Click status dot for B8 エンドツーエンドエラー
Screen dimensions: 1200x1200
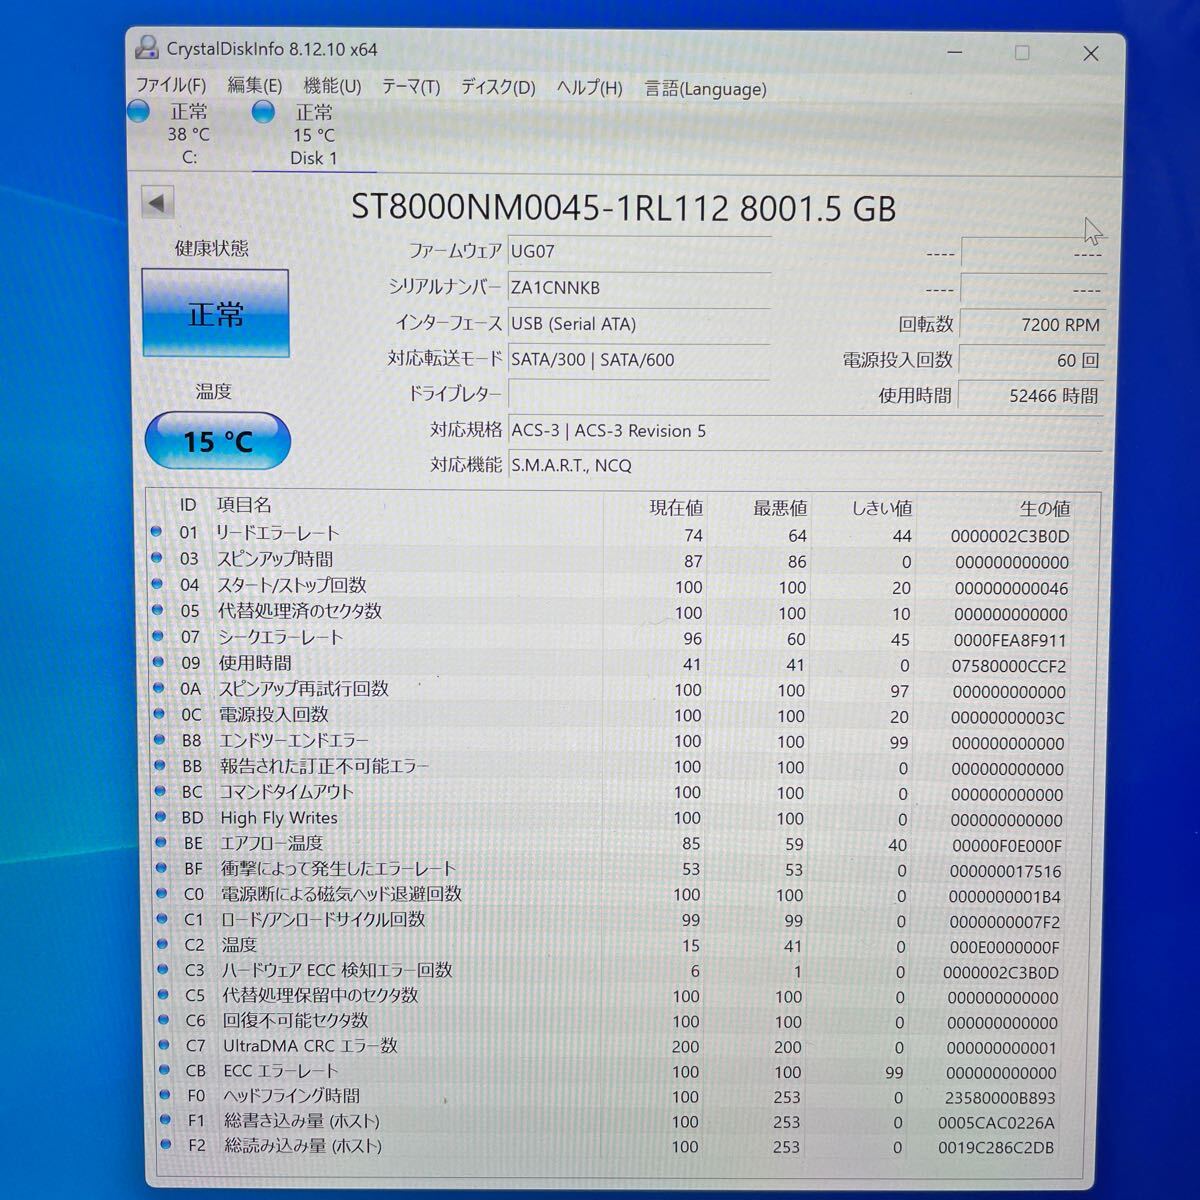[158, 739]
